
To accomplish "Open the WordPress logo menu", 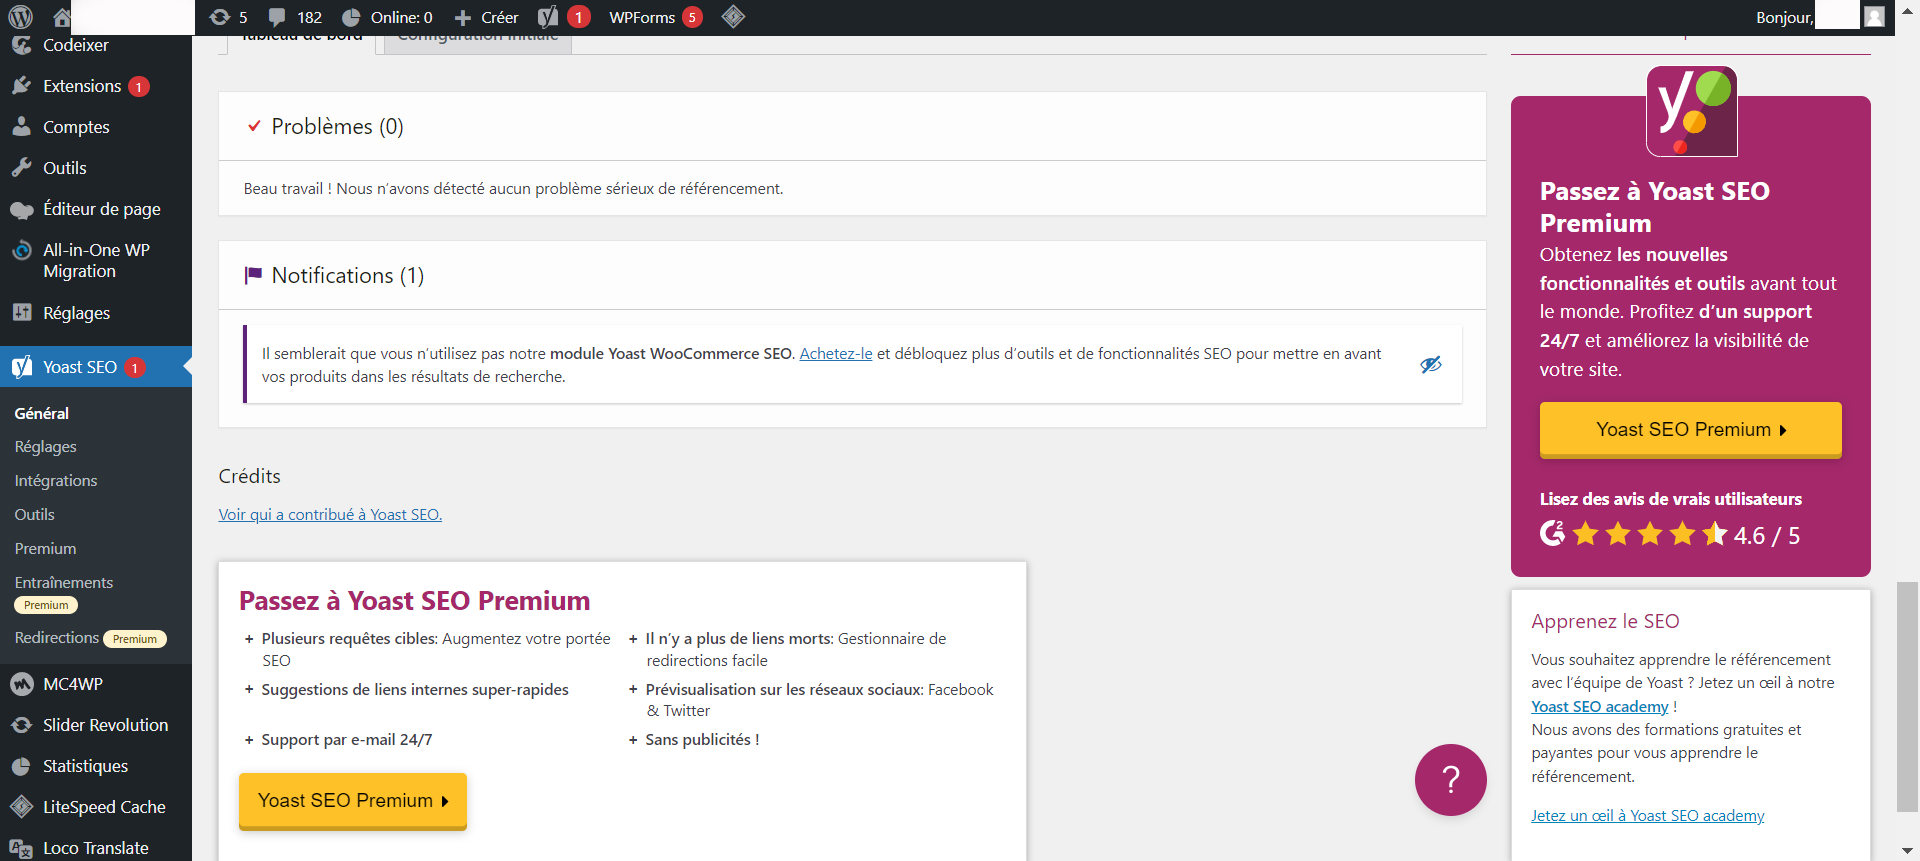I will (x=21, y=17).
